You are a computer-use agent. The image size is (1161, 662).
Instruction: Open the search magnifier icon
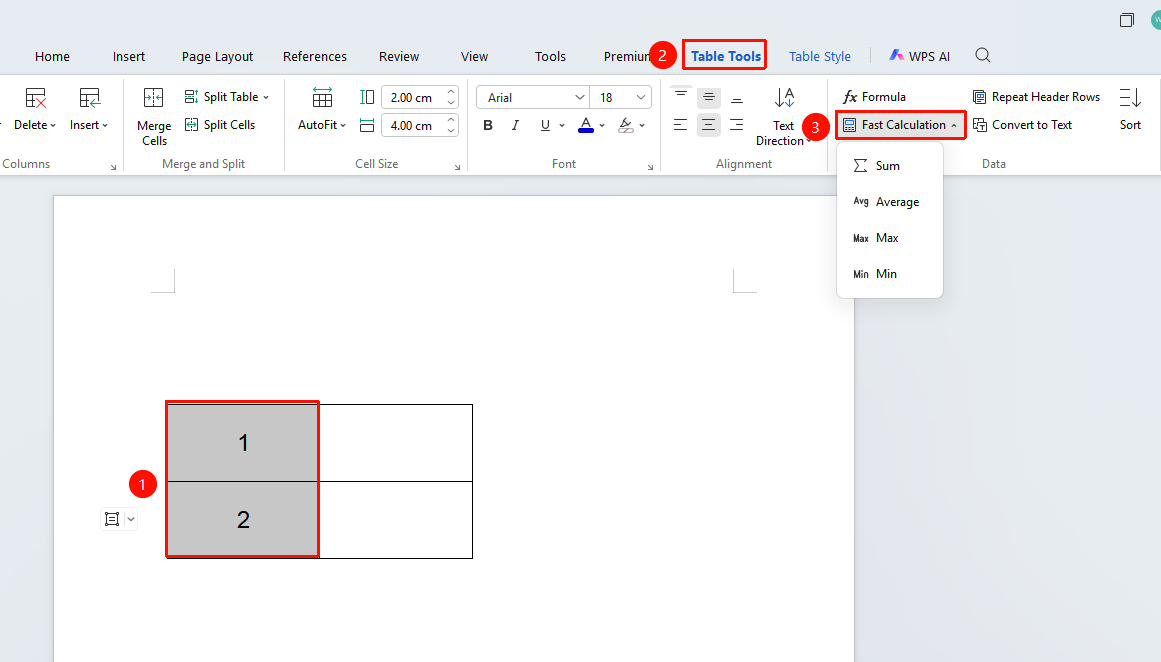coord(983,56)
